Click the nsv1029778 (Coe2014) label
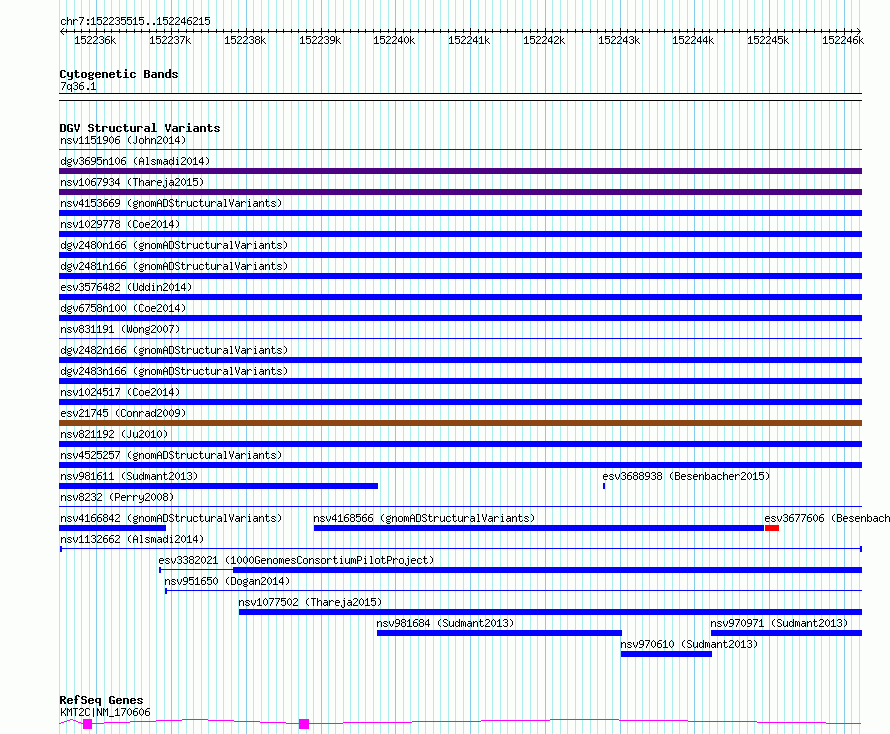Screen dimensions: 890x734 (x=120, y=224)
